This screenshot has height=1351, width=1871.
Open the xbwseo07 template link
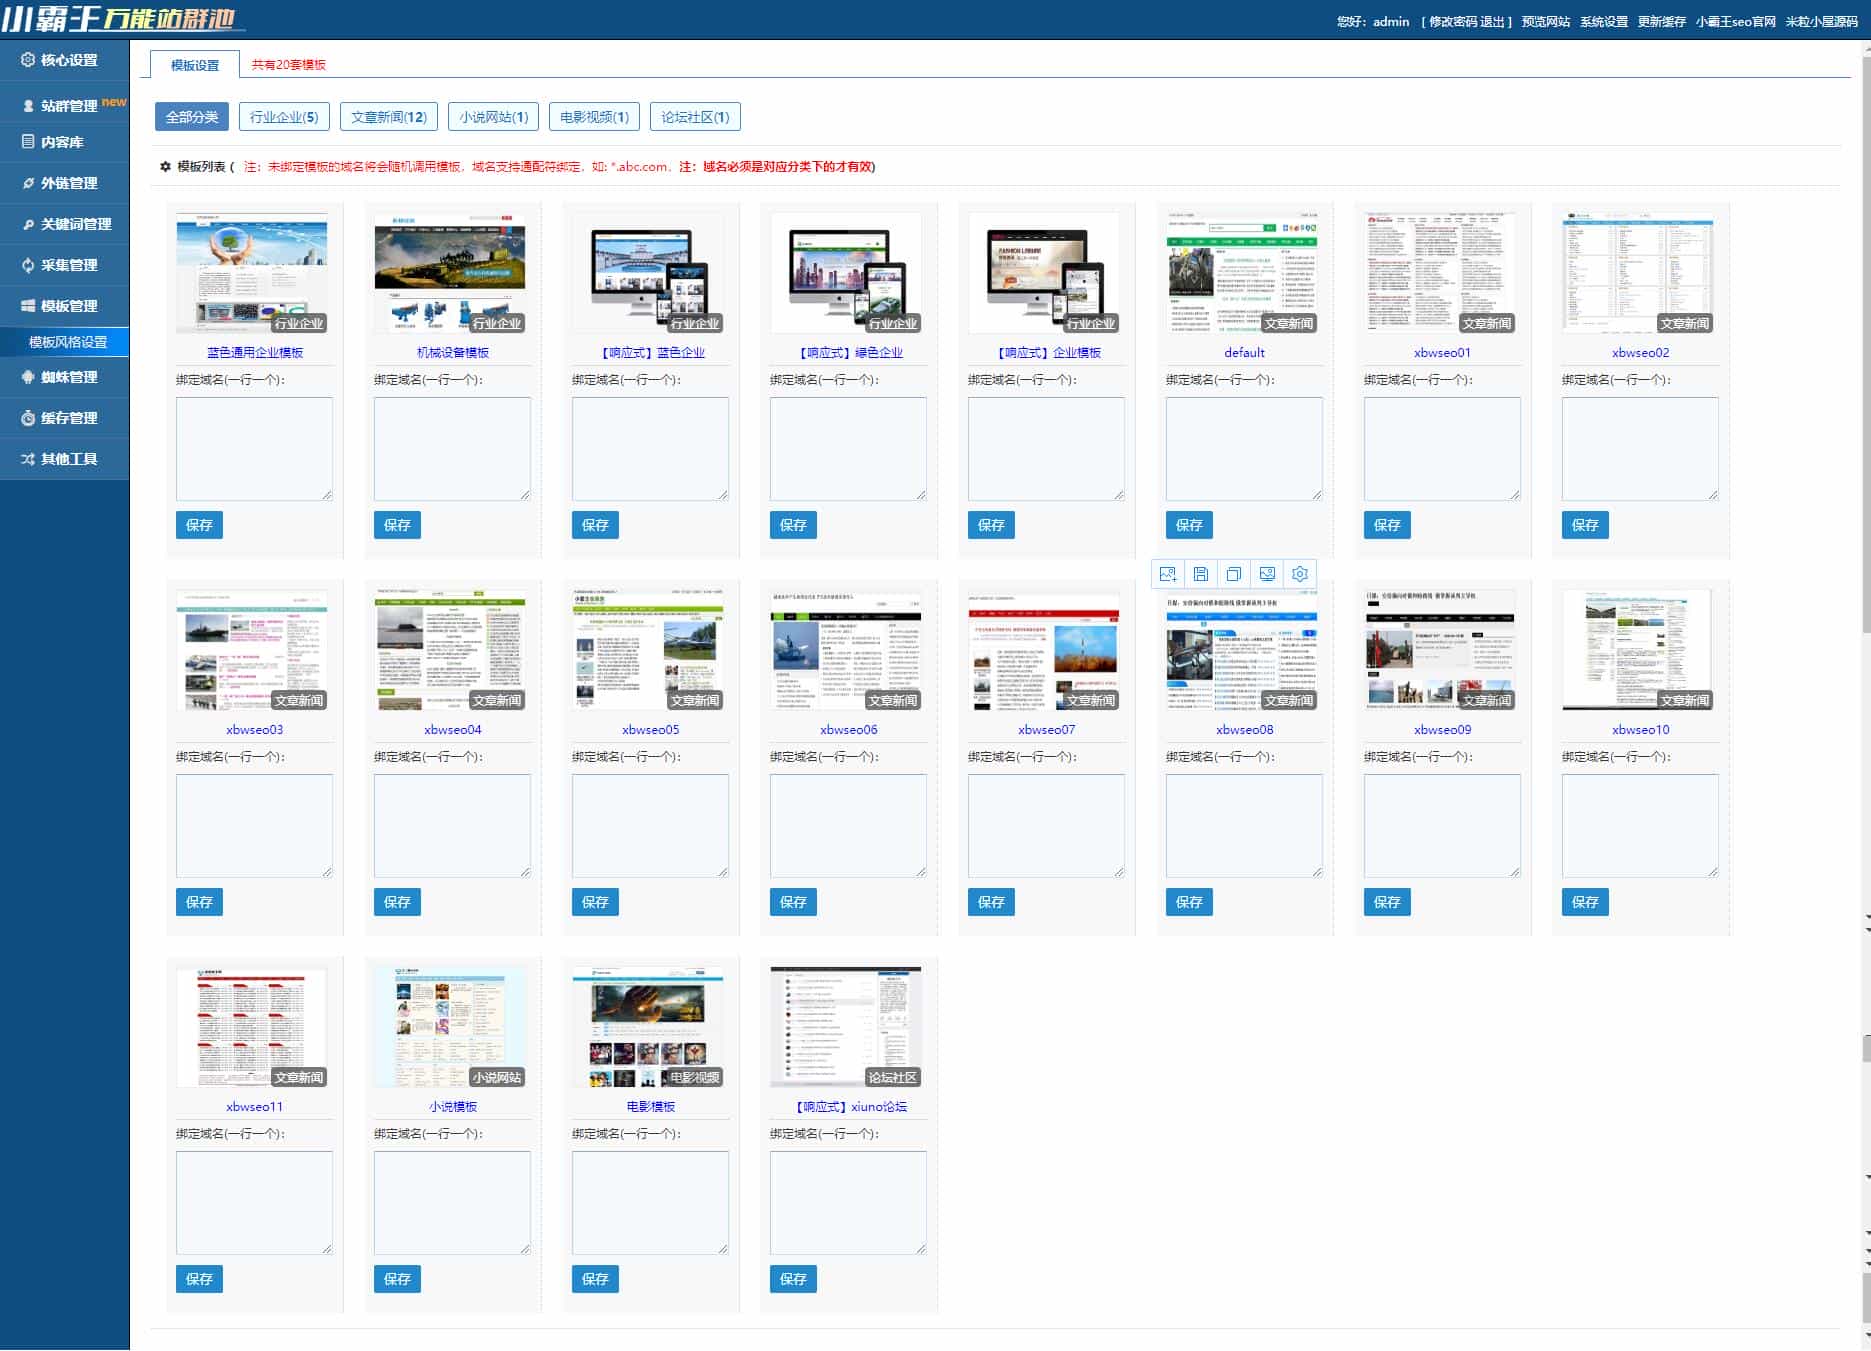pyautogui.click(x=1046, y=730)
